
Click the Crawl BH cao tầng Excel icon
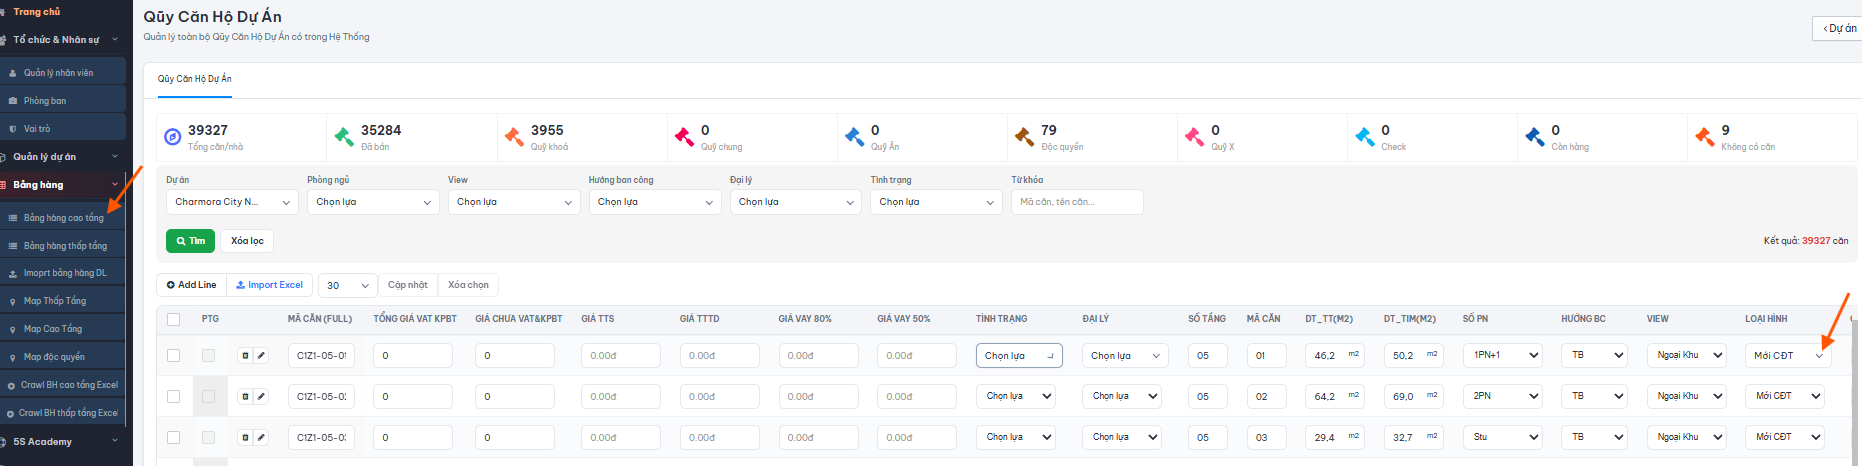[10, 385]
